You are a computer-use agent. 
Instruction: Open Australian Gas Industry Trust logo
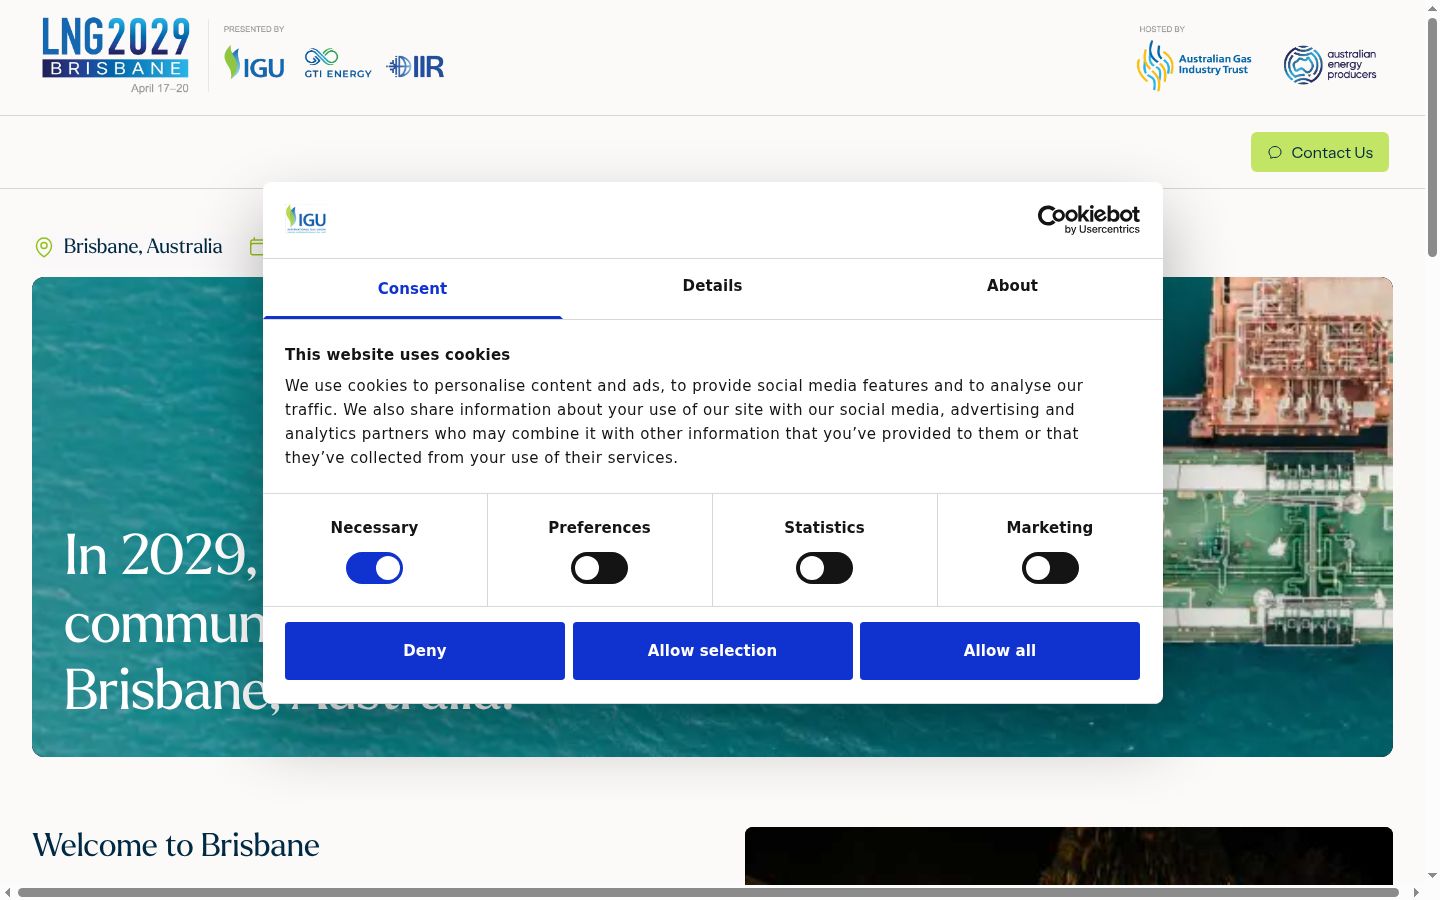1194,65
